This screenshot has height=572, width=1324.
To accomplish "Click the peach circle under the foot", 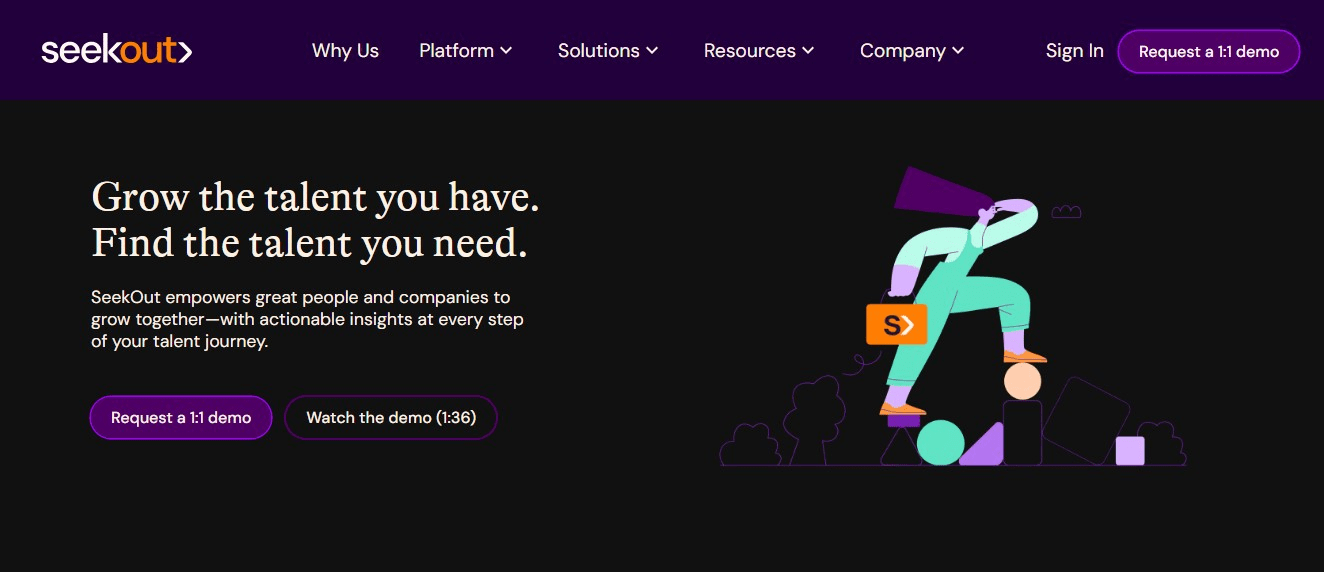I will [x=1022, y=381].
